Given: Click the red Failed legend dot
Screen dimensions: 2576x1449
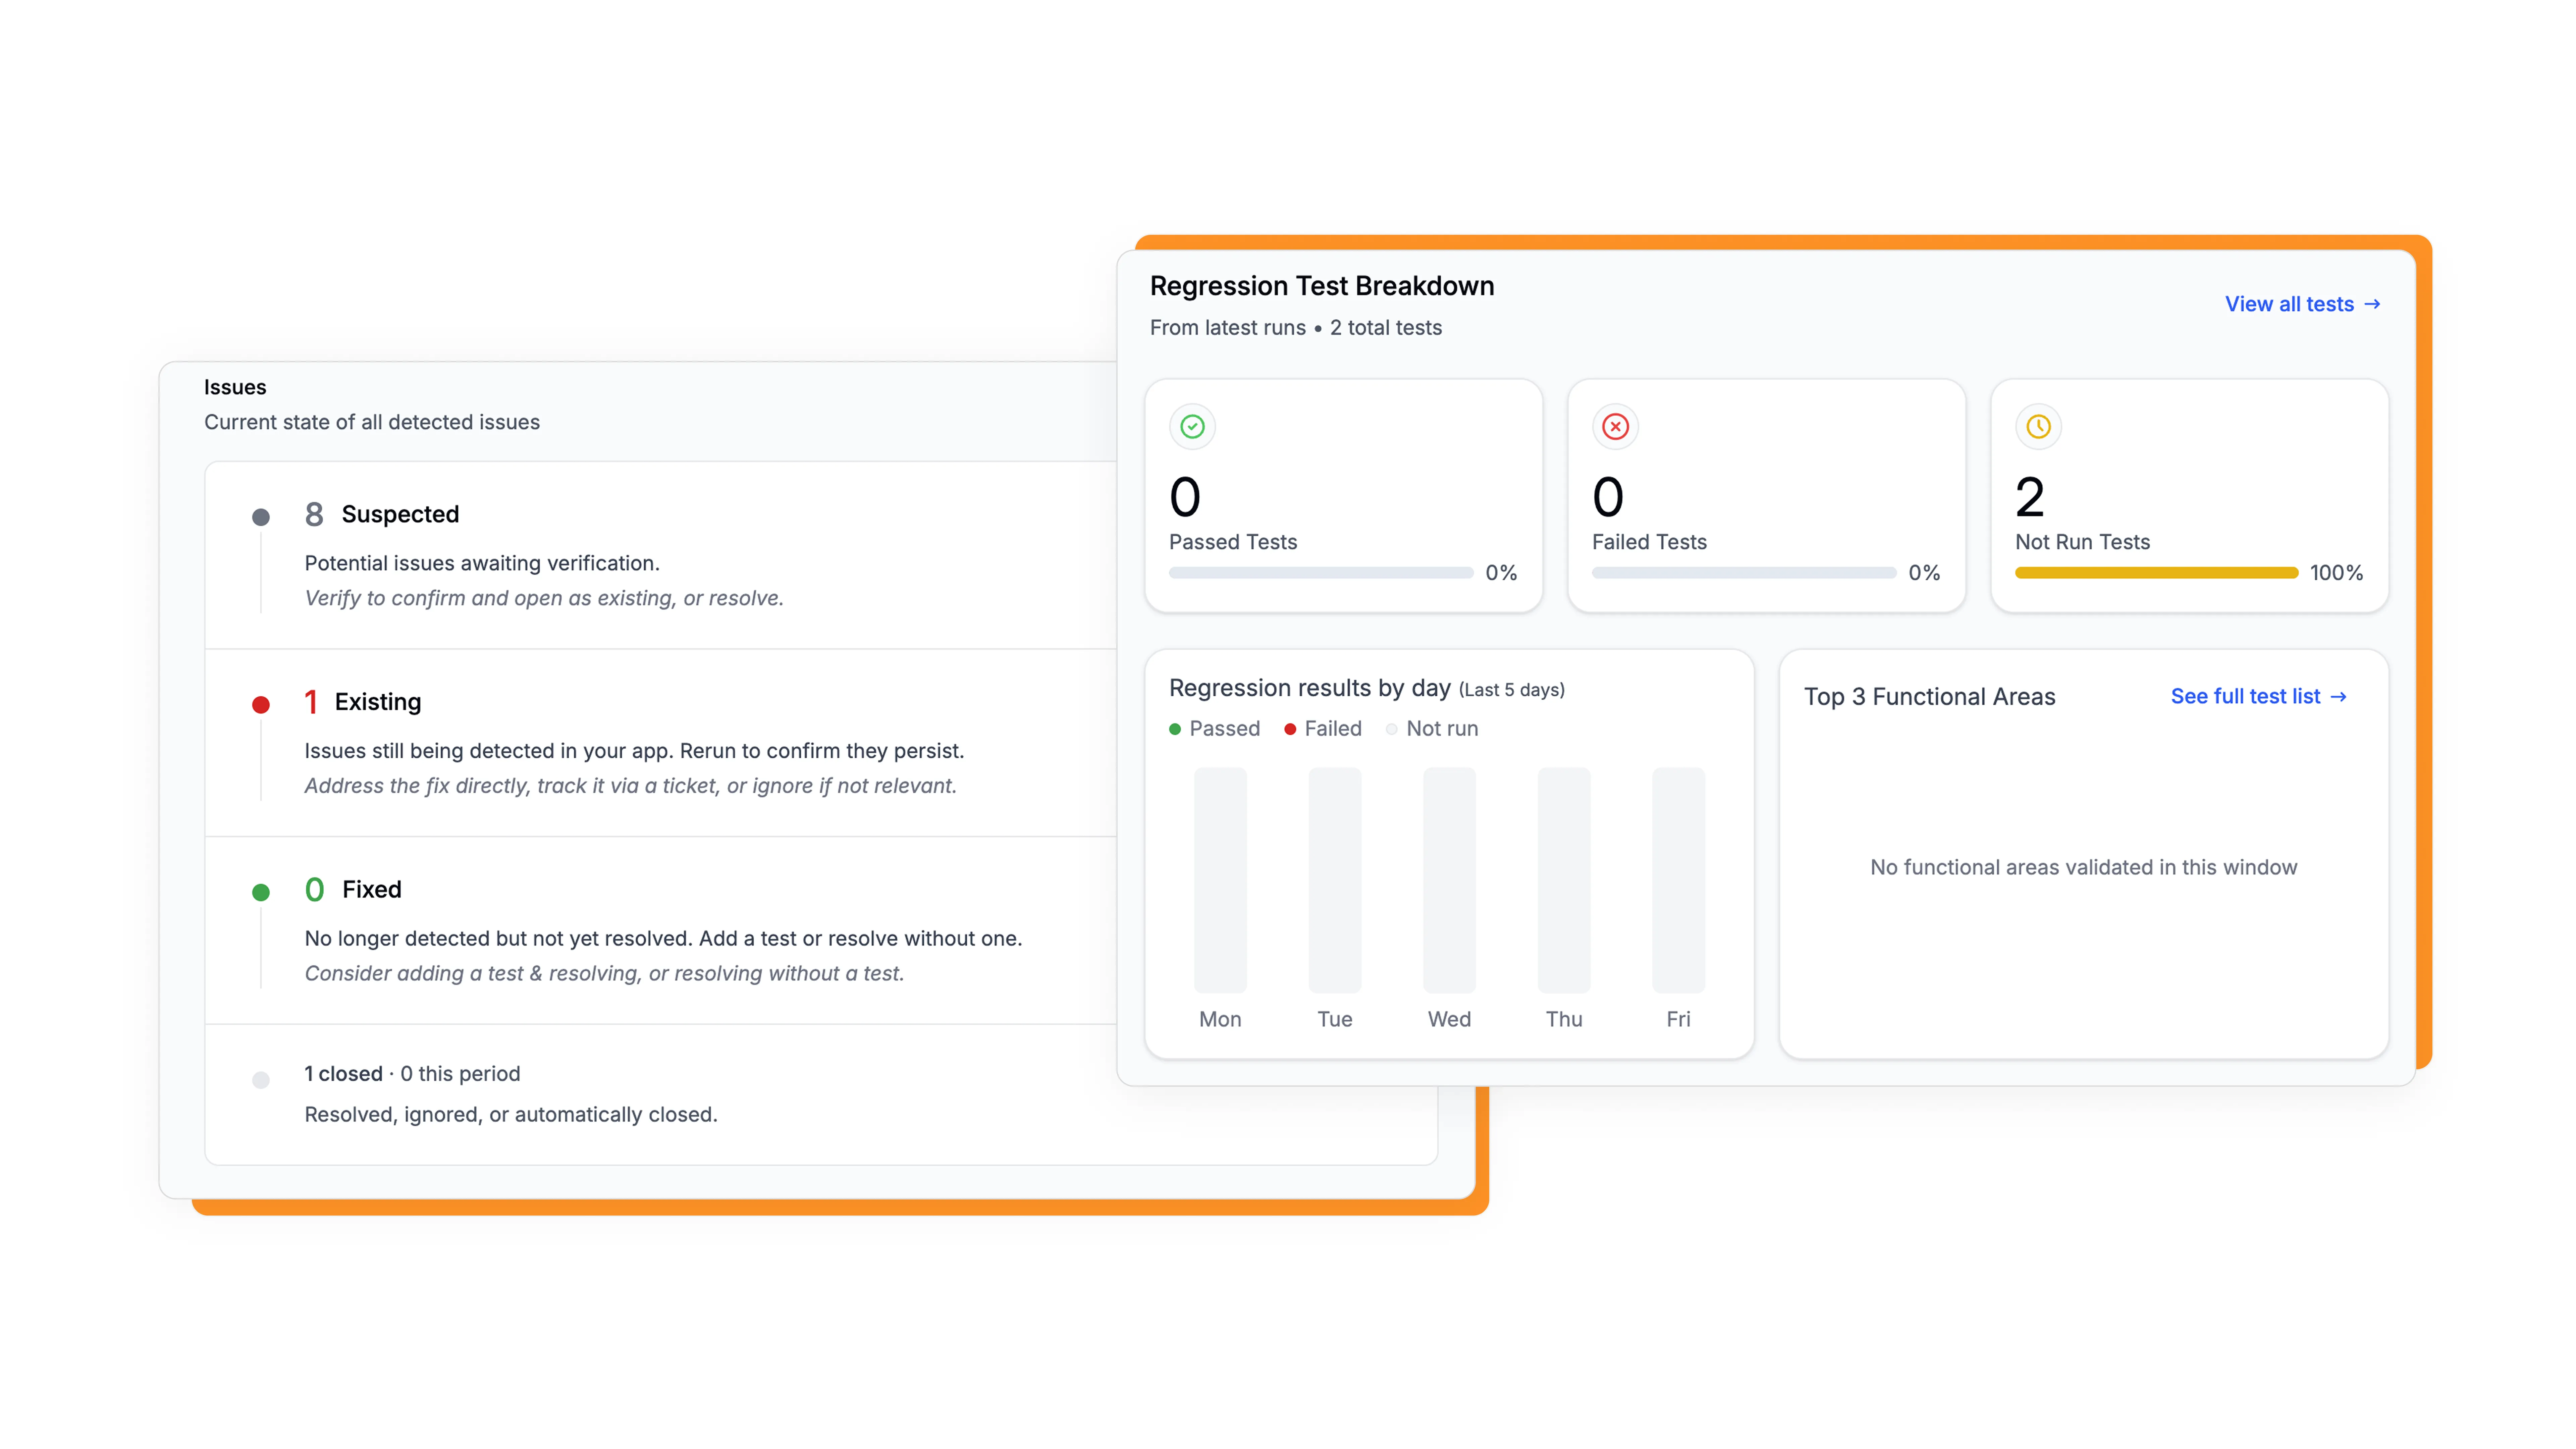Looking at the screenshot, I should pyautogui.click(x=1290, y=729).
